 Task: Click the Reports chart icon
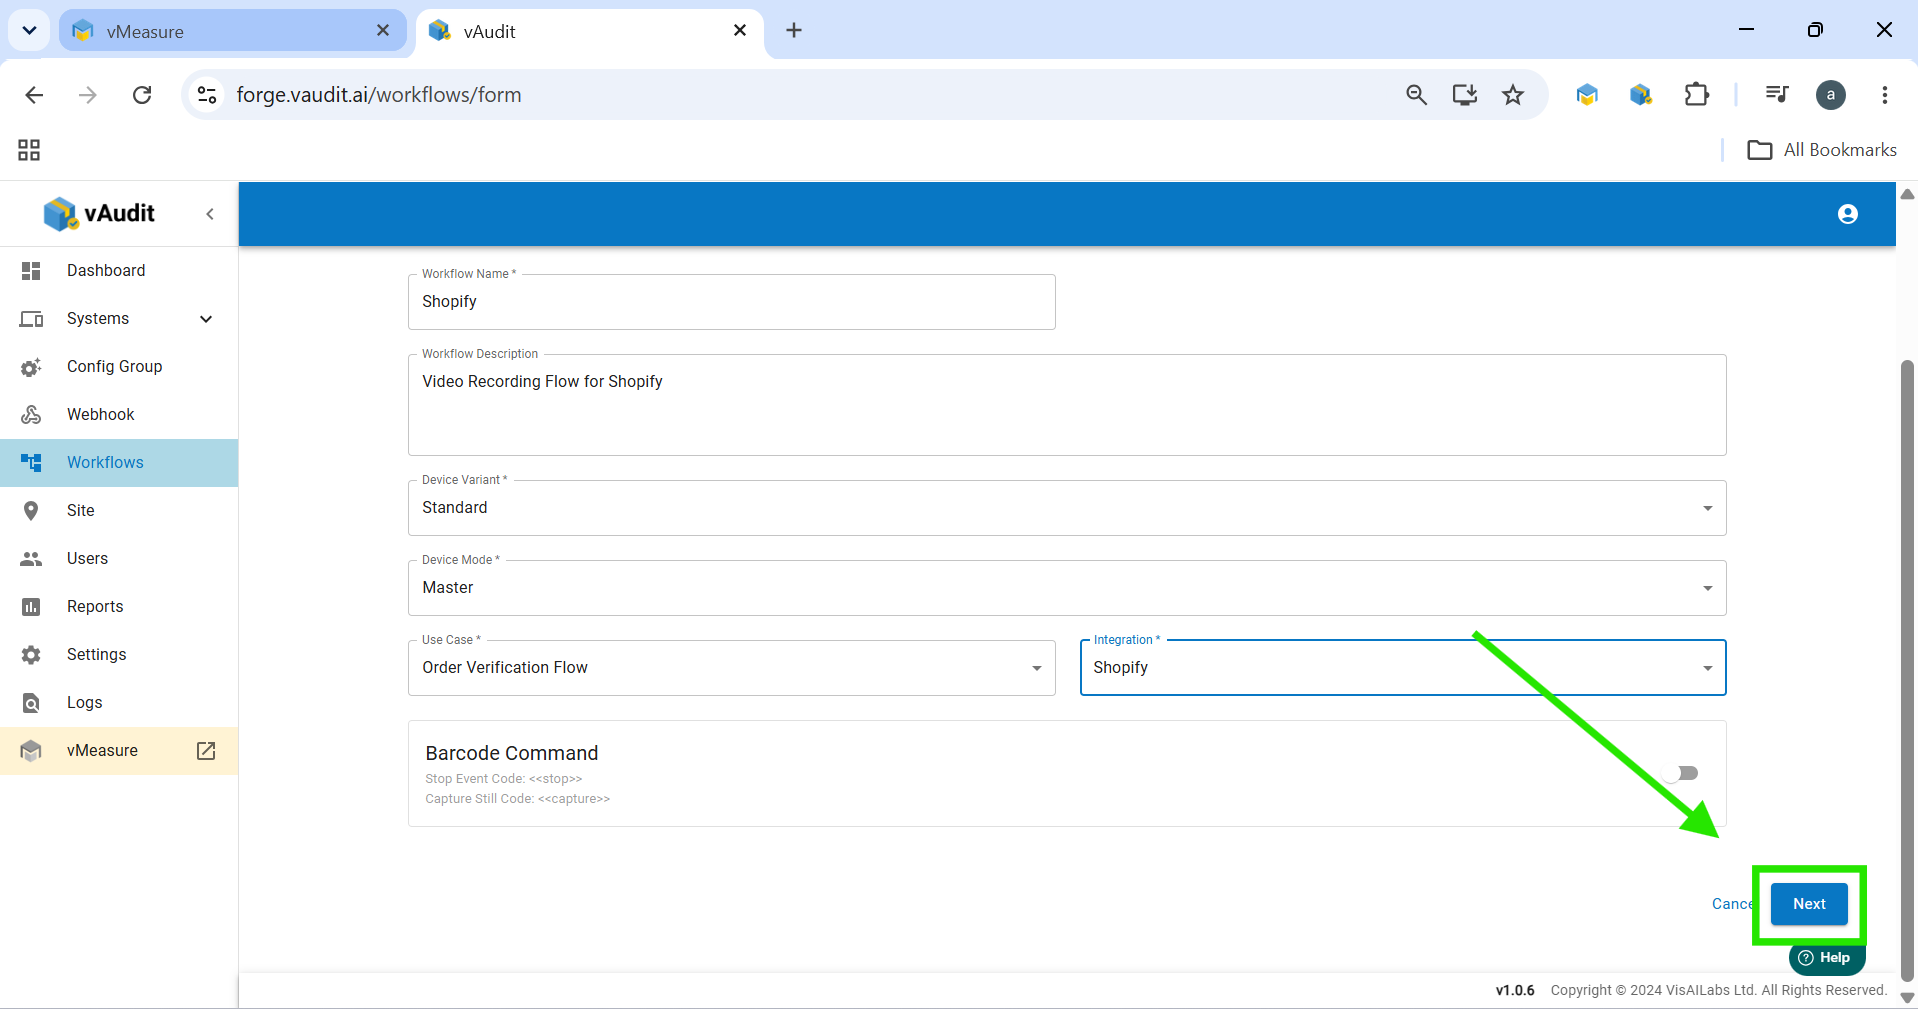[31, 607]
